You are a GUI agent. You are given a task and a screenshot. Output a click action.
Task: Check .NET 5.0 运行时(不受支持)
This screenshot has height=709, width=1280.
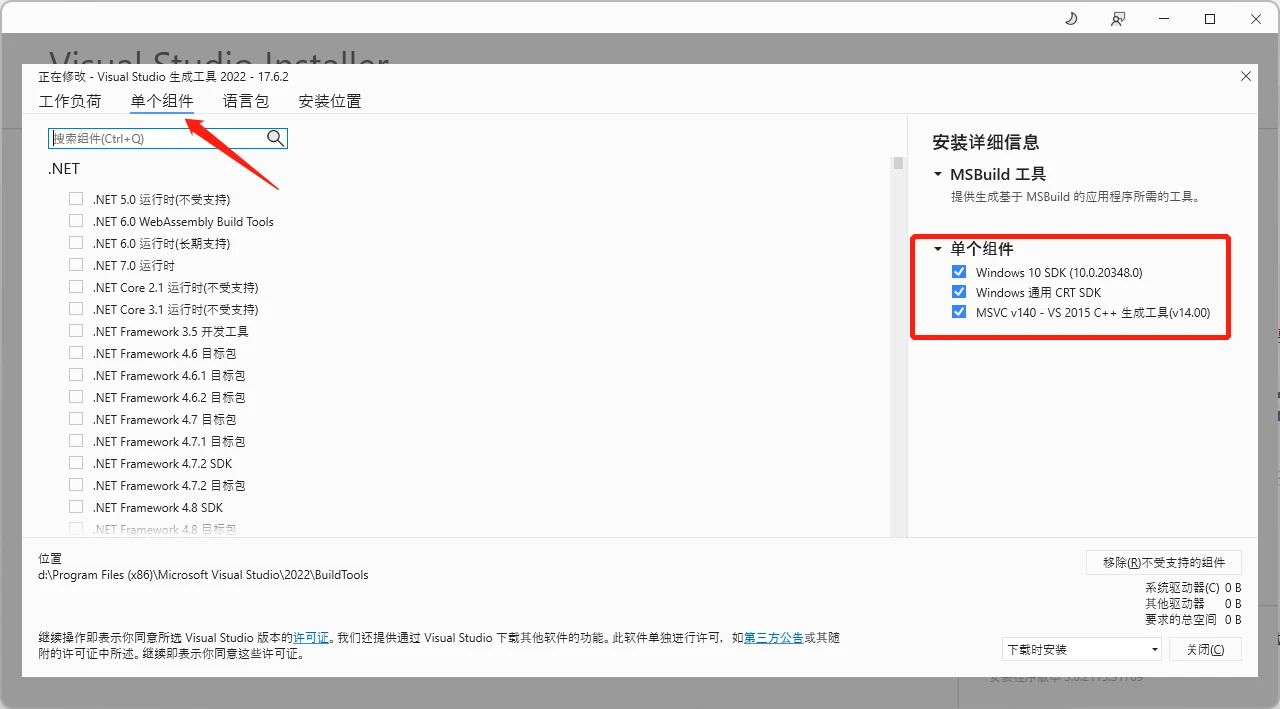click(76, 199)
